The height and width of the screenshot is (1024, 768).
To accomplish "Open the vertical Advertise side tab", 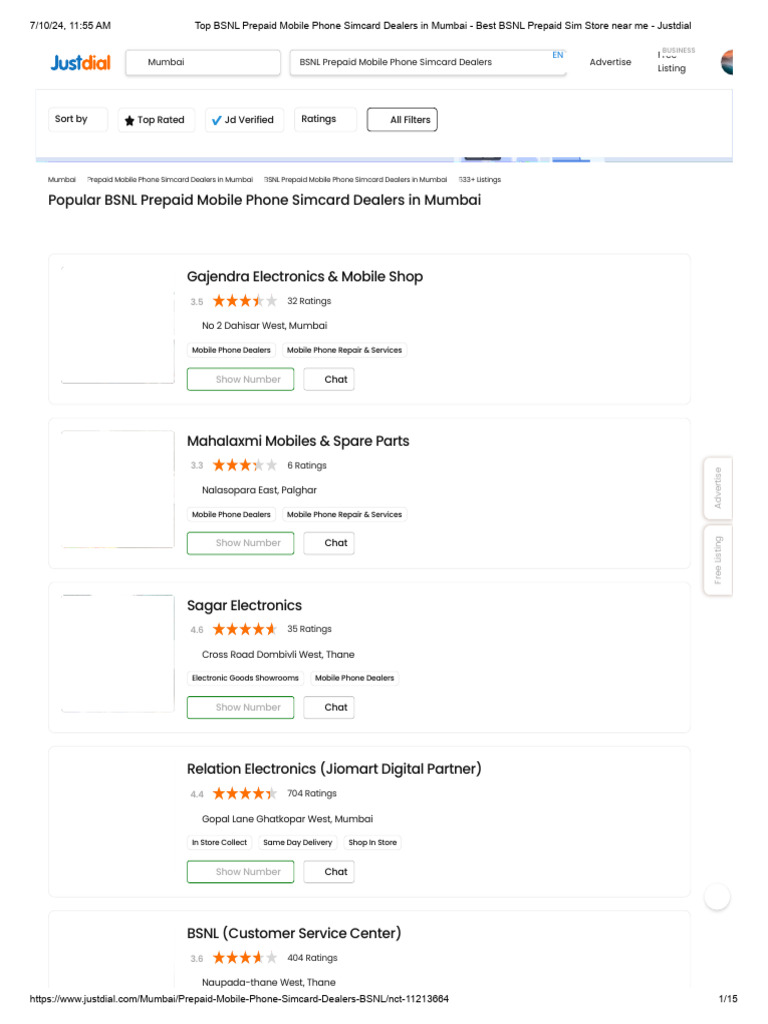I will click(718, 488).
